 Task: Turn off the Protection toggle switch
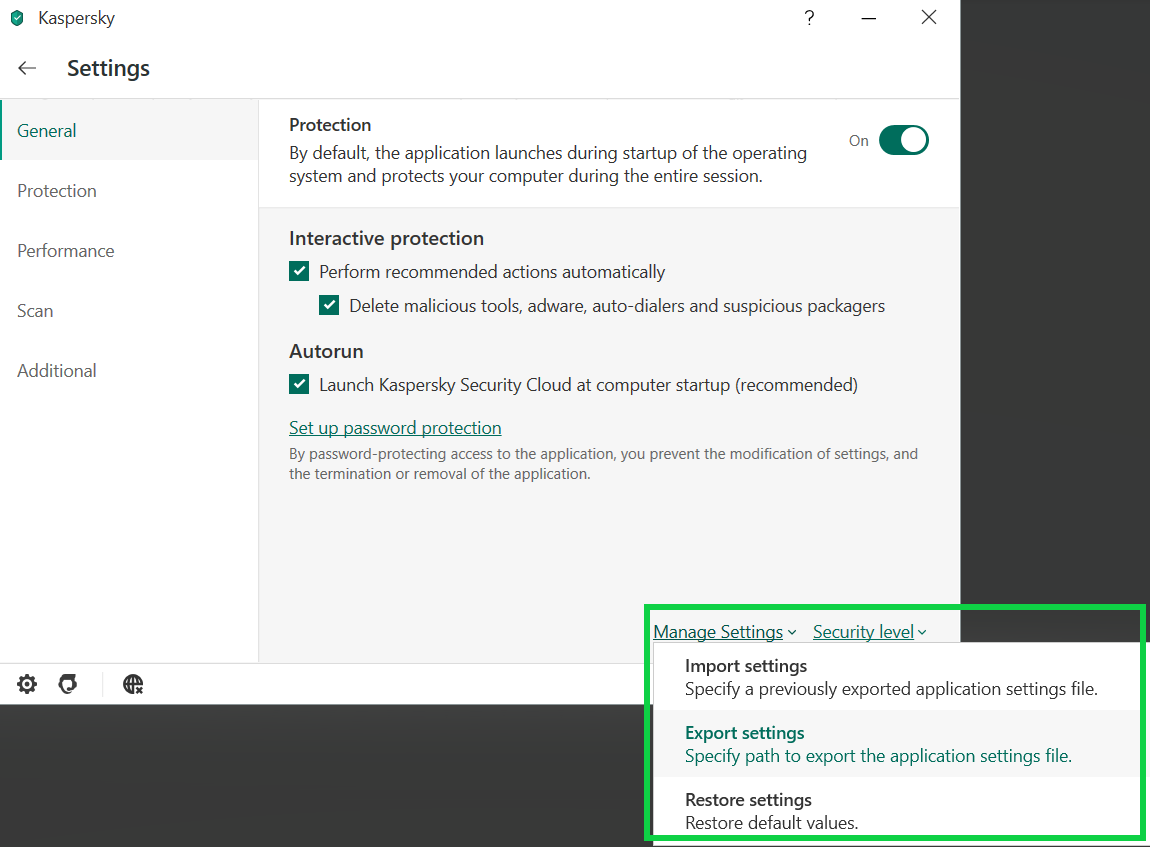pos(903,140)
